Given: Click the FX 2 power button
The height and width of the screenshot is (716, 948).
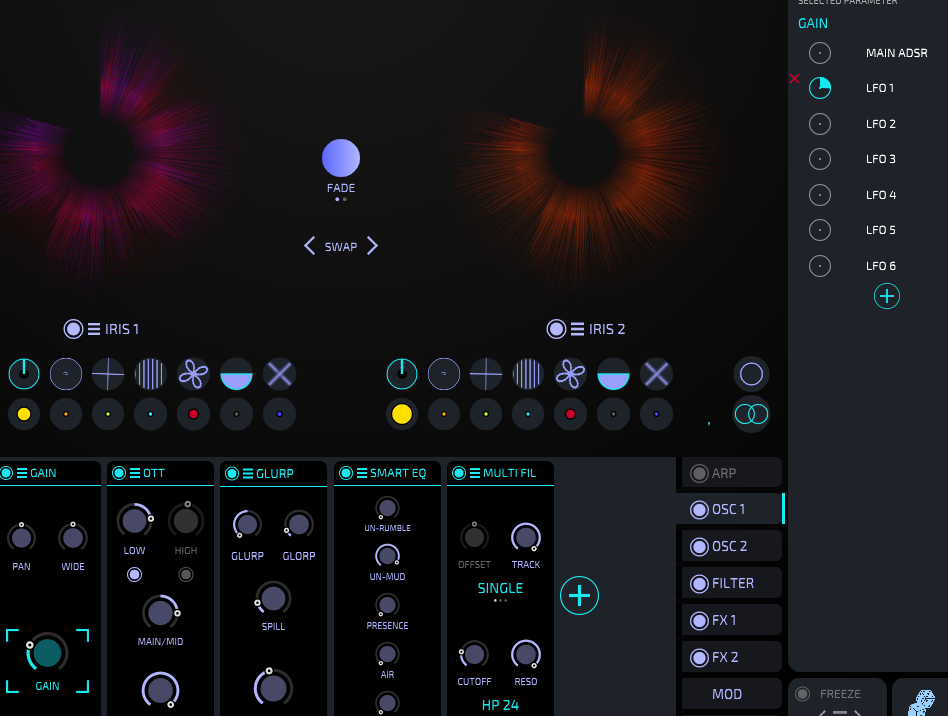Looking at the screenshot, I should click(700, 657).
